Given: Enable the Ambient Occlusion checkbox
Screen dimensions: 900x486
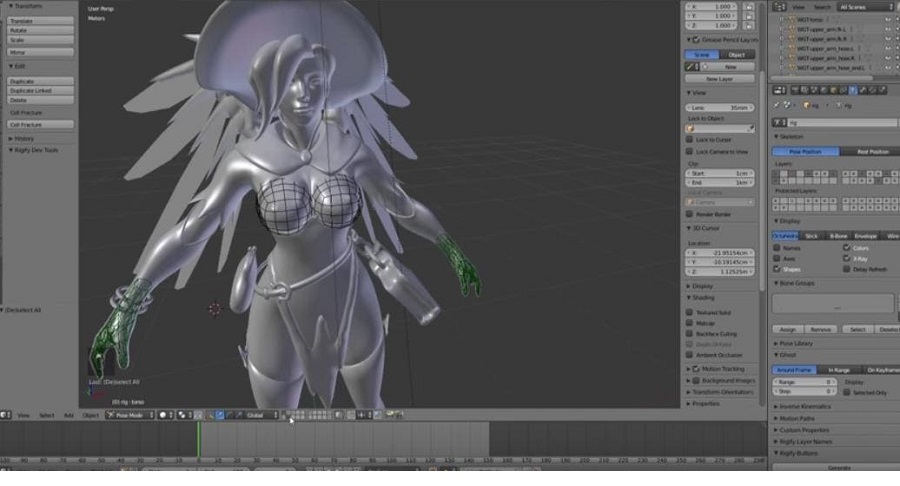Looking at the screenshot, I should [x=690, y=355].
